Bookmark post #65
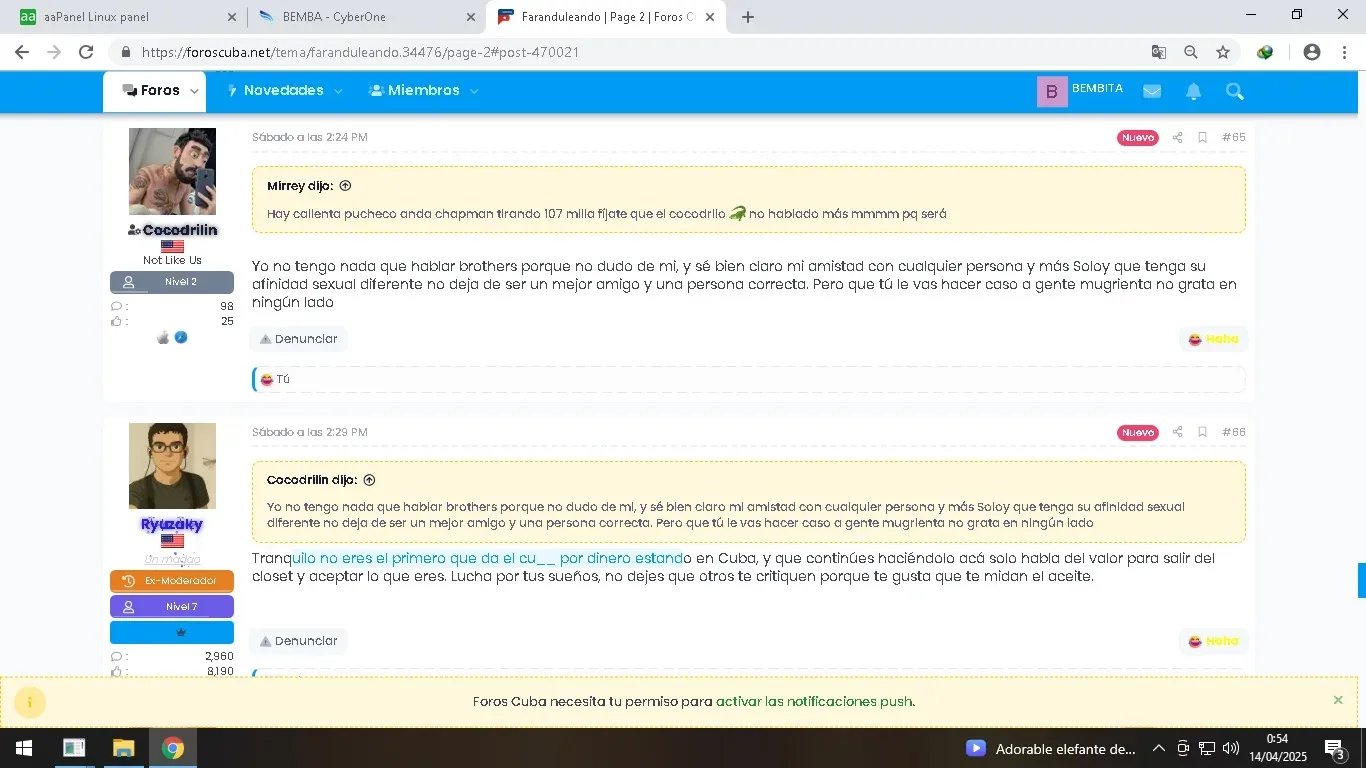Image resolution: width=1366 pixels, height=768 pixels. 1202,138
